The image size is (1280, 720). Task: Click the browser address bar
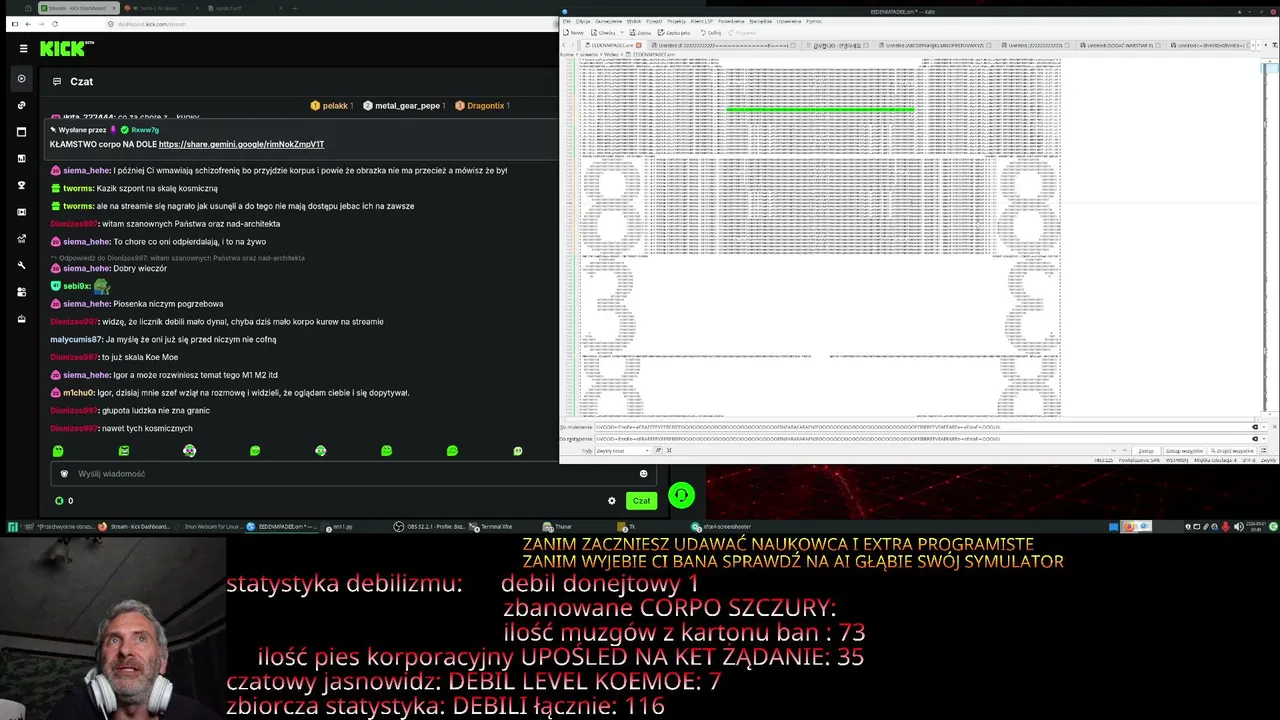[x=330, y=24]
